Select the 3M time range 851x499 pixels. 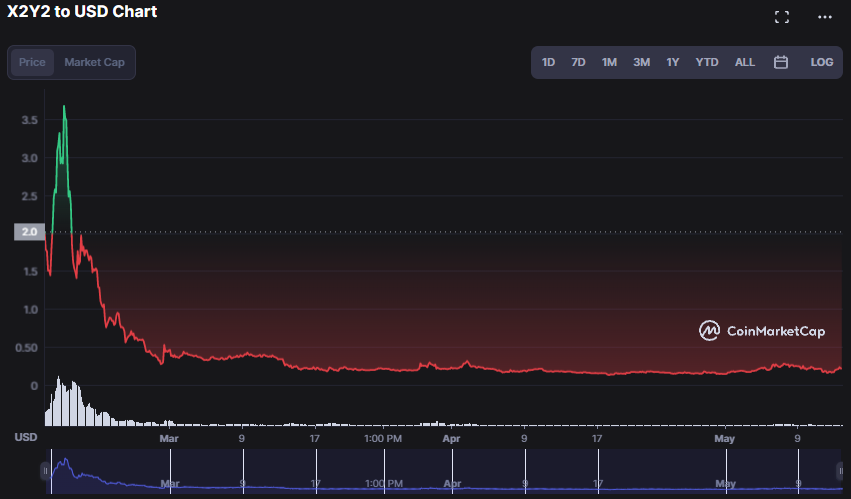coord(641,62)
